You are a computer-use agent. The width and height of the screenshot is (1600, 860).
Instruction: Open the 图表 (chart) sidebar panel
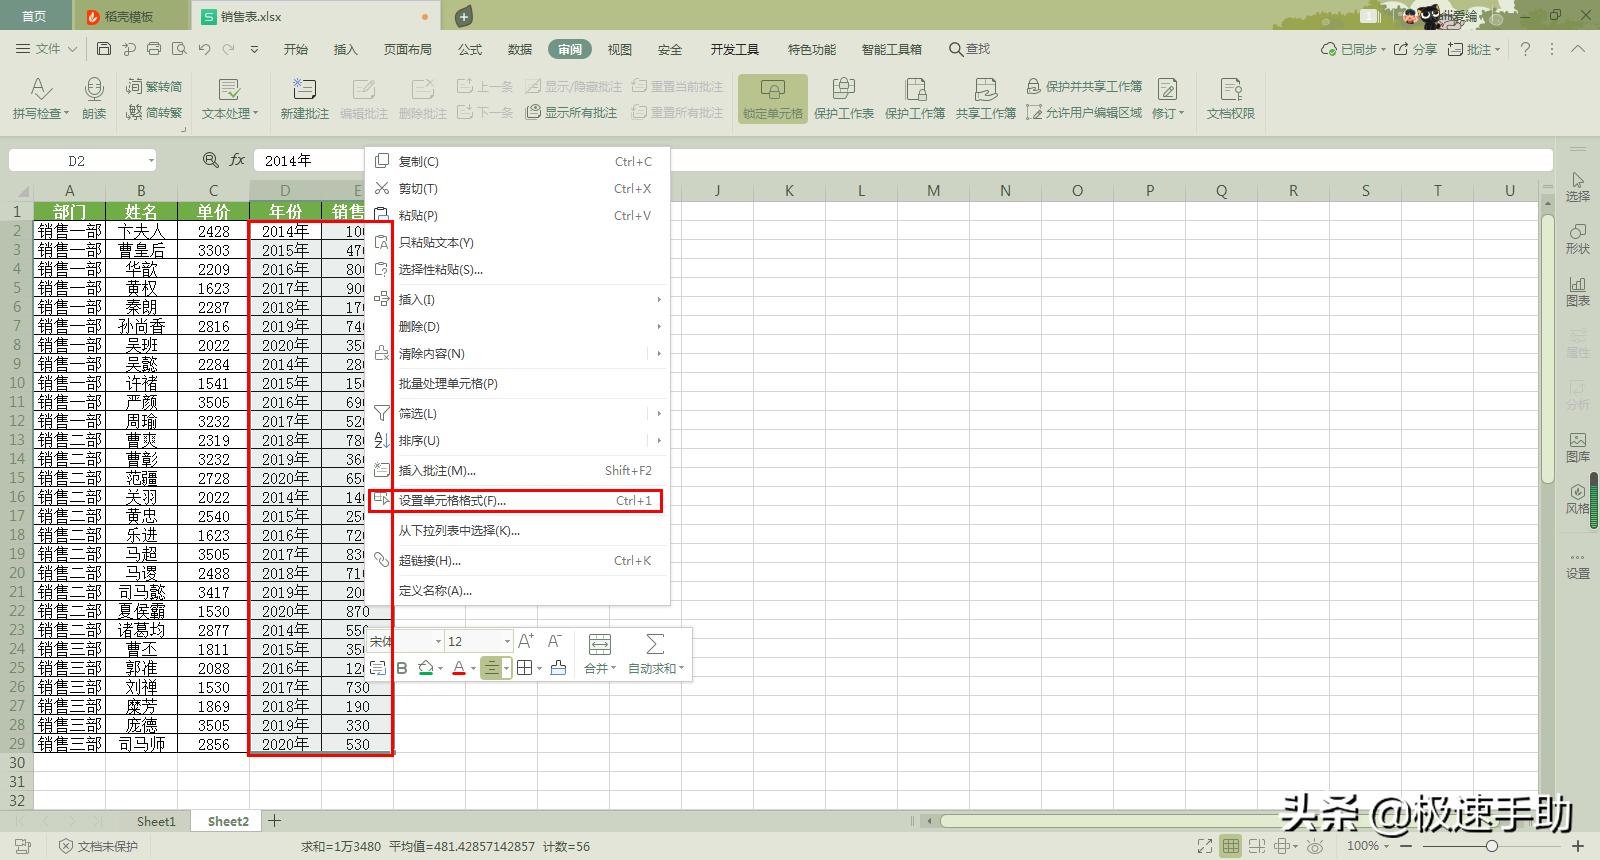(x=1577, y=291)
